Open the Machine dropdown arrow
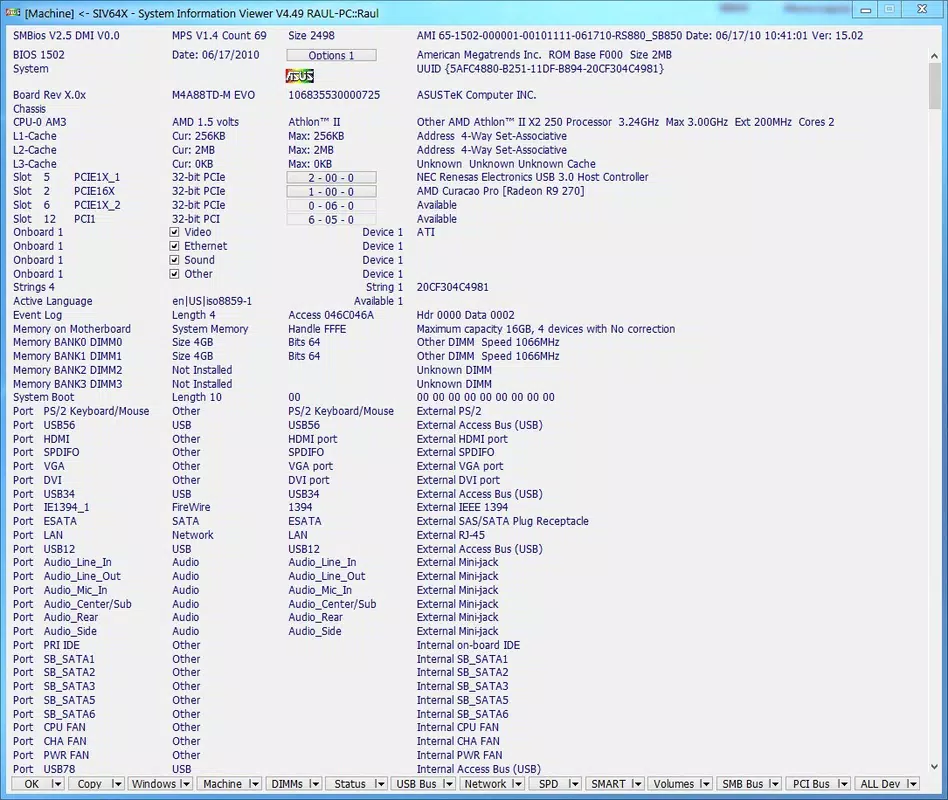This screenshot has height=800, width=948. (254, 784)
